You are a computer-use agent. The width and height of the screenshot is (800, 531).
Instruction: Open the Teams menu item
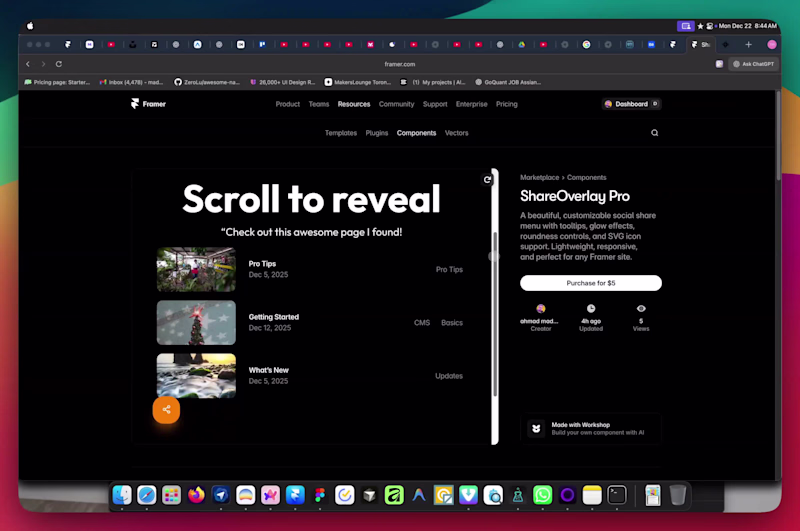(319, 104)
